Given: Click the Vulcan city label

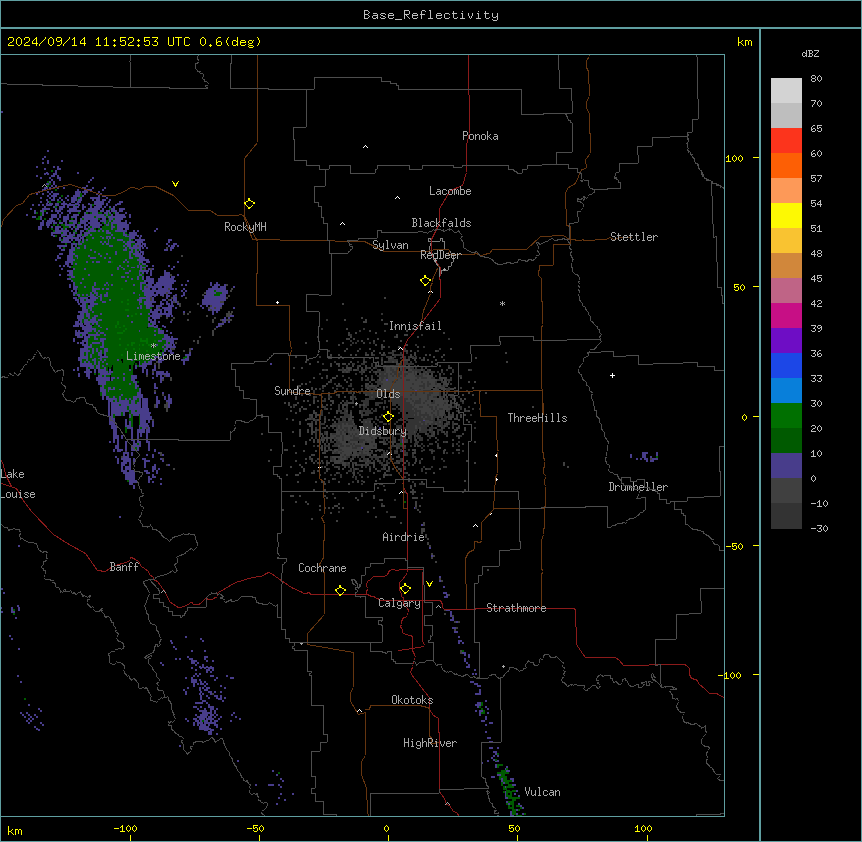Looking at the screenshot, I should [x=542, y=792].
